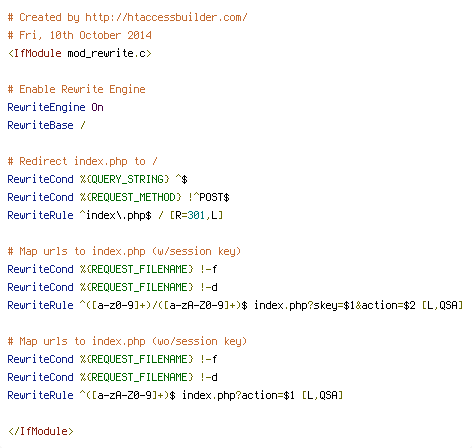
Task: Click the 'Fri, 10th October 2014' comment line
Action: click(x=80, y=35)
